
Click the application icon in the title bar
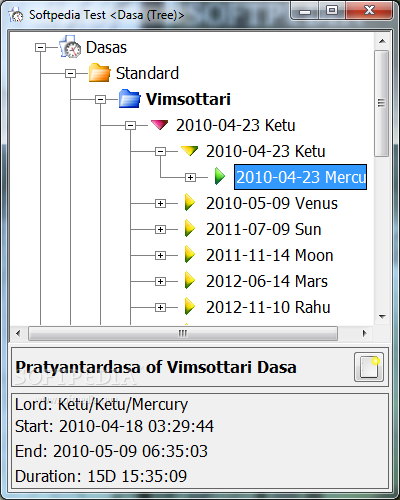click(x=16, y=15)
